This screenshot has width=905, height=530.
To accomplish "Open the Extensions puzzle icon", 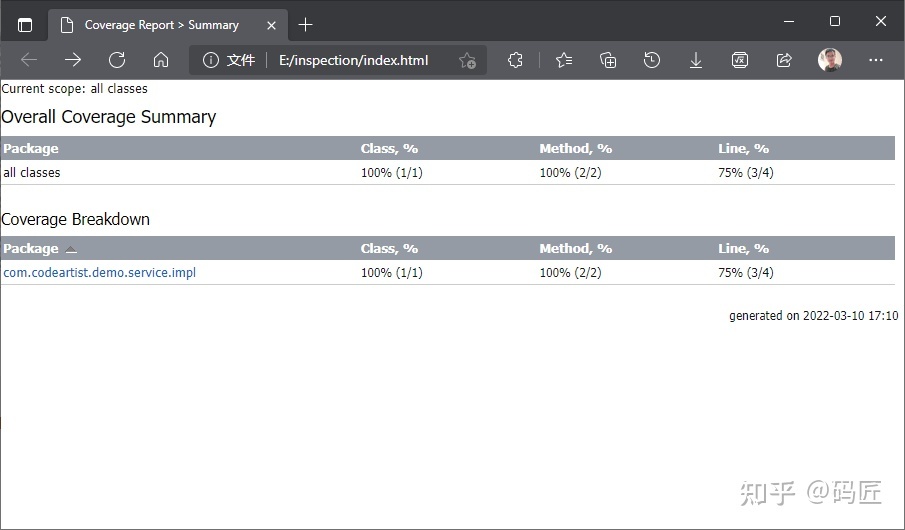I will pyautogui.click(x=515, y=60).
